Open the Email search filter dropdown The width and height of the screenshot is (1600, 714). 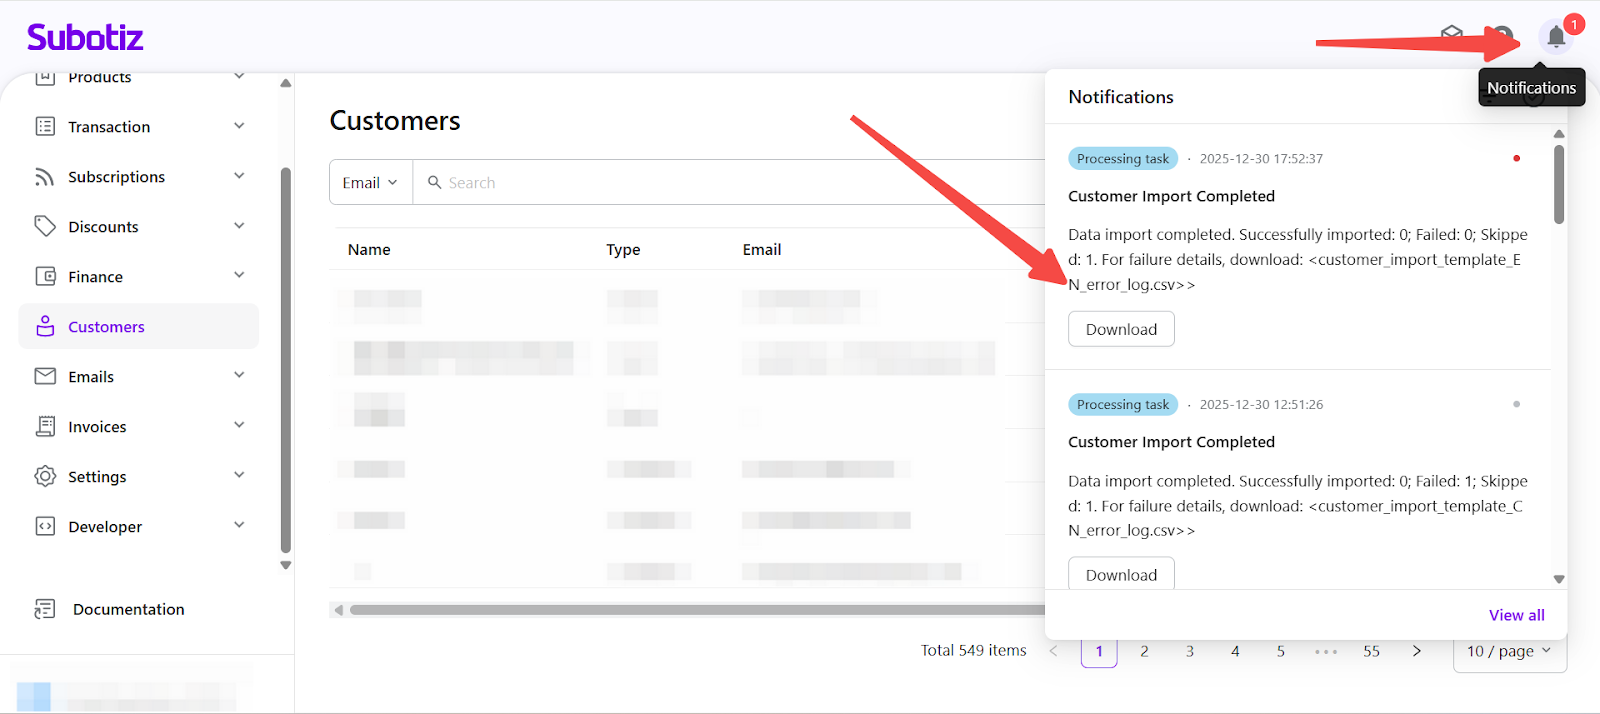coord(370,183)
